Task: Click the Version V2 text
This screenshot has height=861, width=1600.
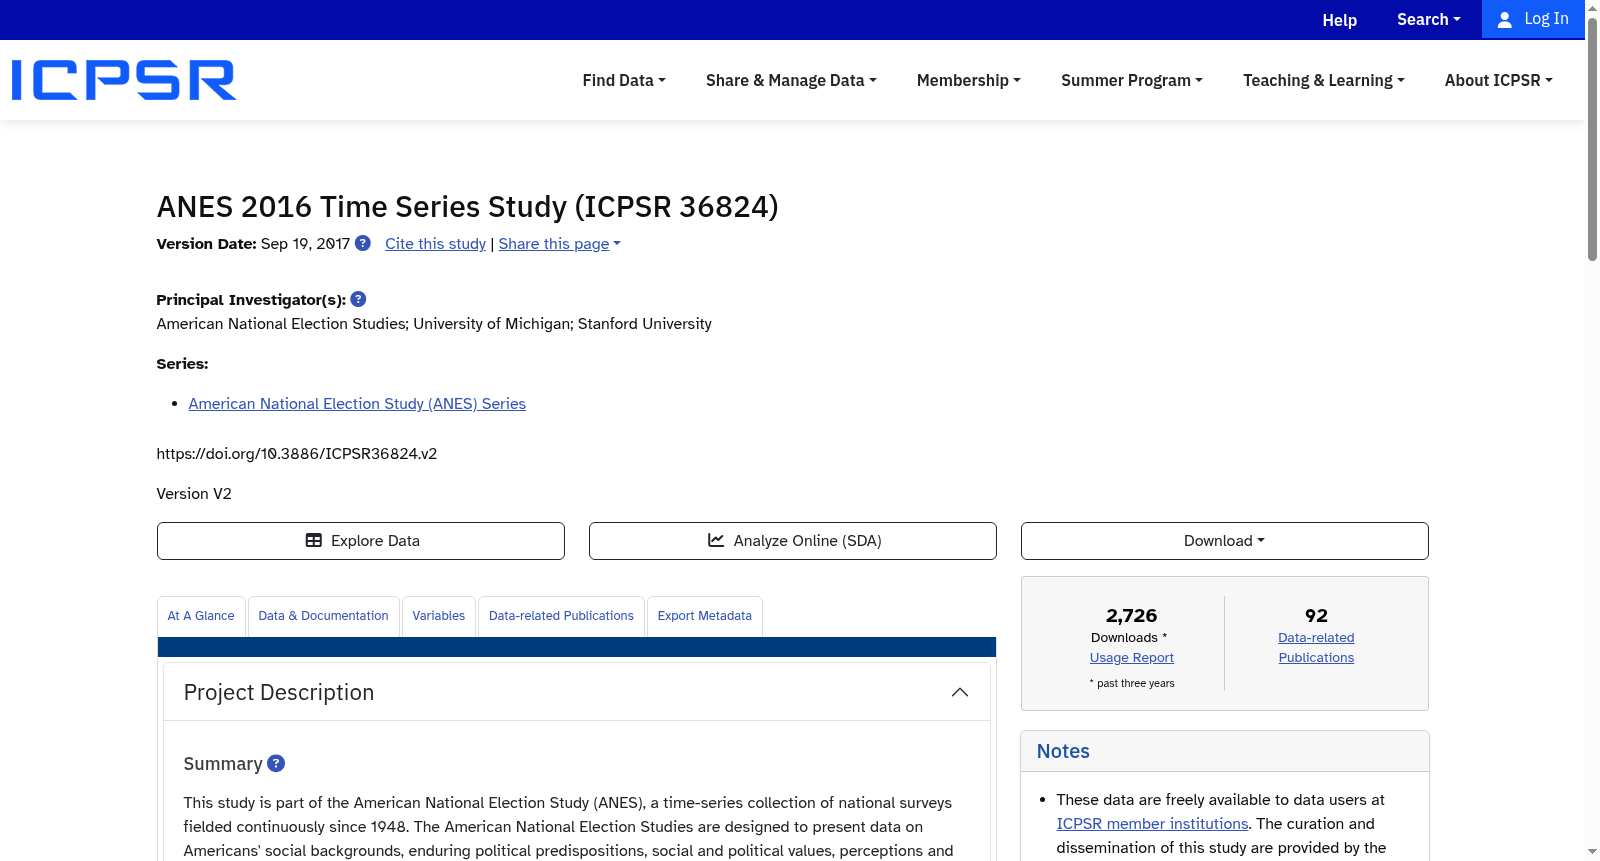Action: pos(194,494)
